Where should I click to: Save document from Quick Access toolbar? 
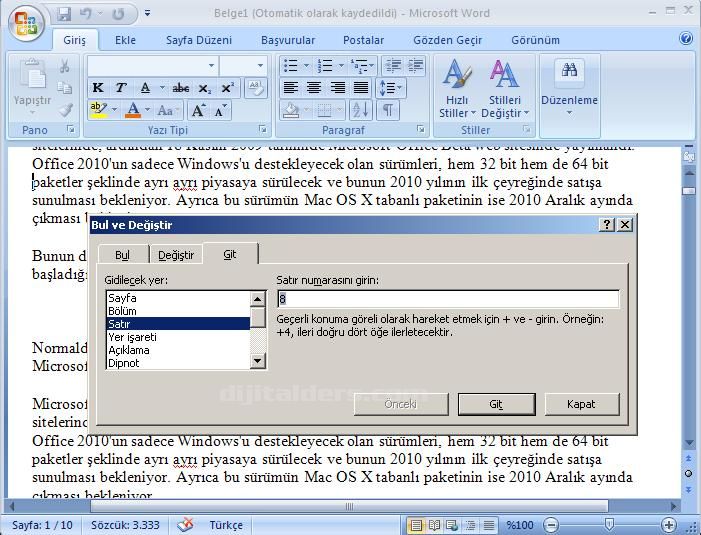[x=64, y=14]
